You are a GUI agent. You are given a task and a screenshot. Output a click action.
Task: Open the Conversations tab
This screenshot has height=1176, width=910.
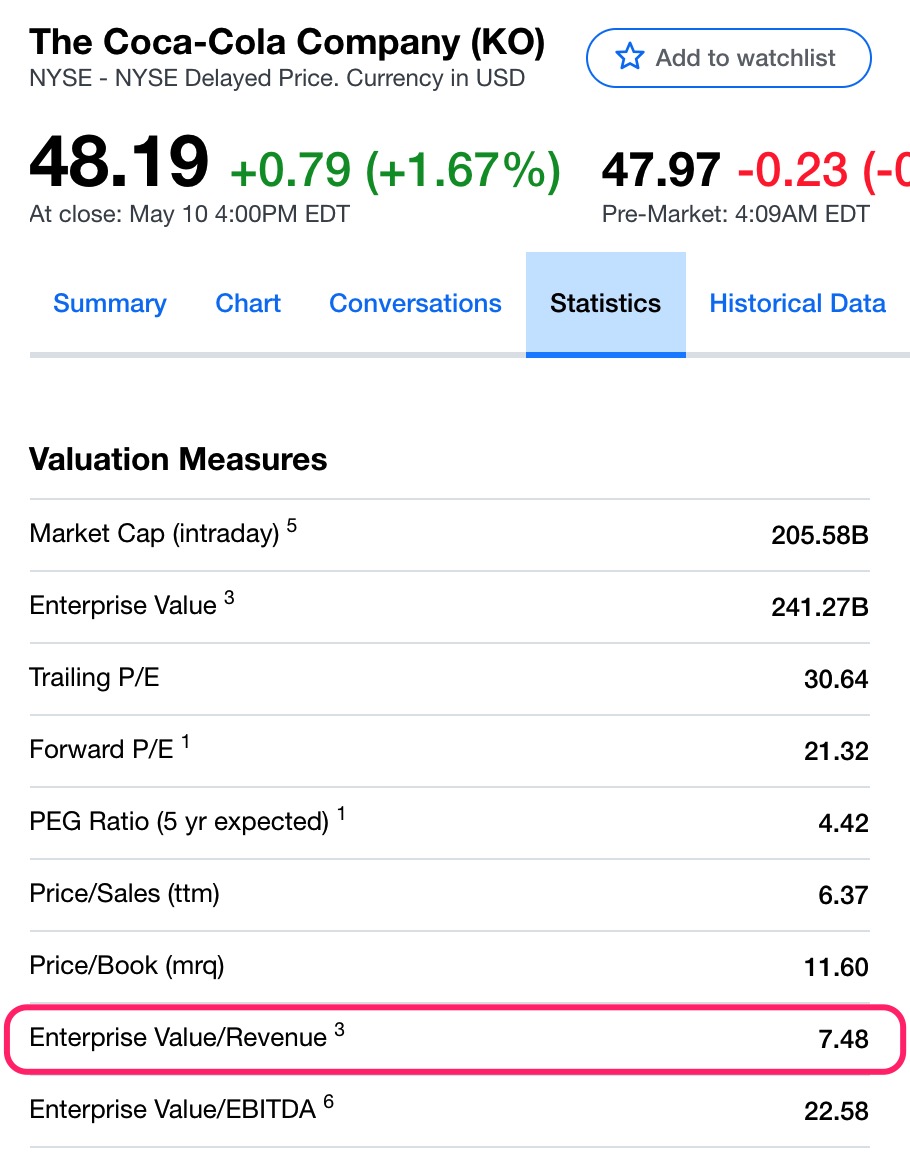tap(415, 304)
